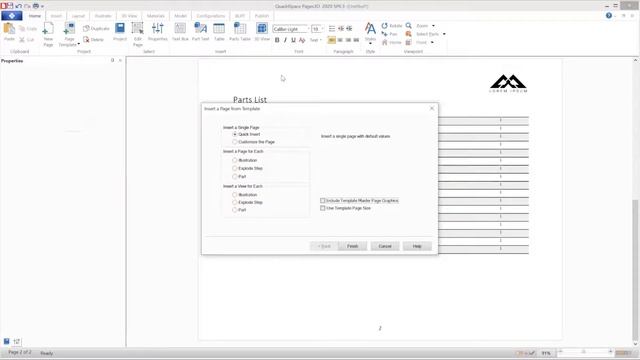Viewport: 640px width, 360px height.
Task: Click the Help button in the dialog
Action: point(417,246)
